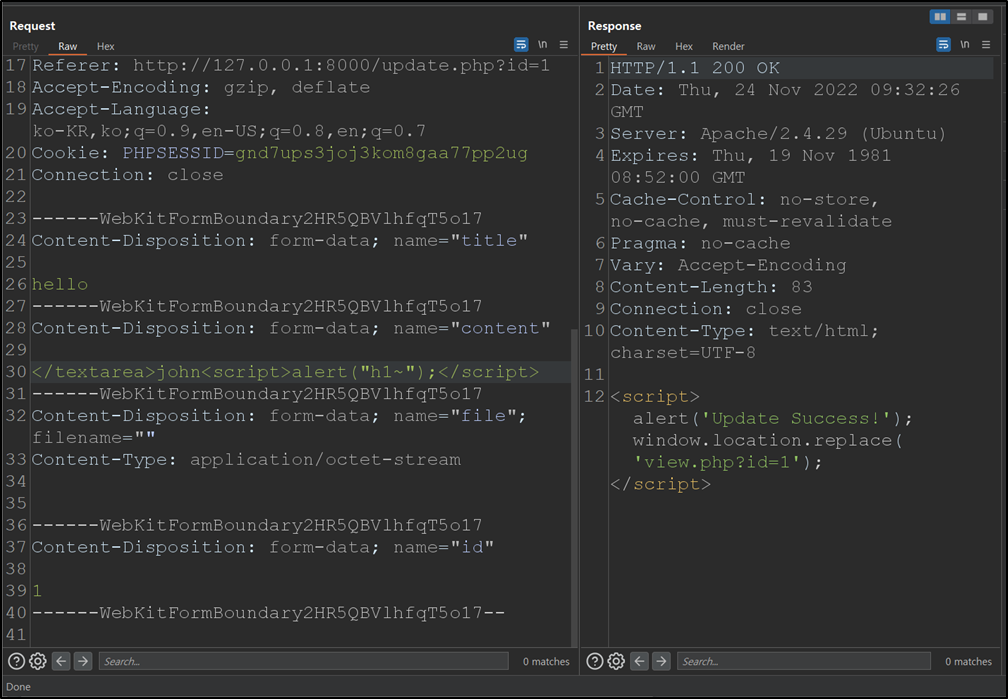The height and width of the screenshot is (699, 1008).
Task: Click the Pragma: no-cache response header
Action: coord(700,243)
